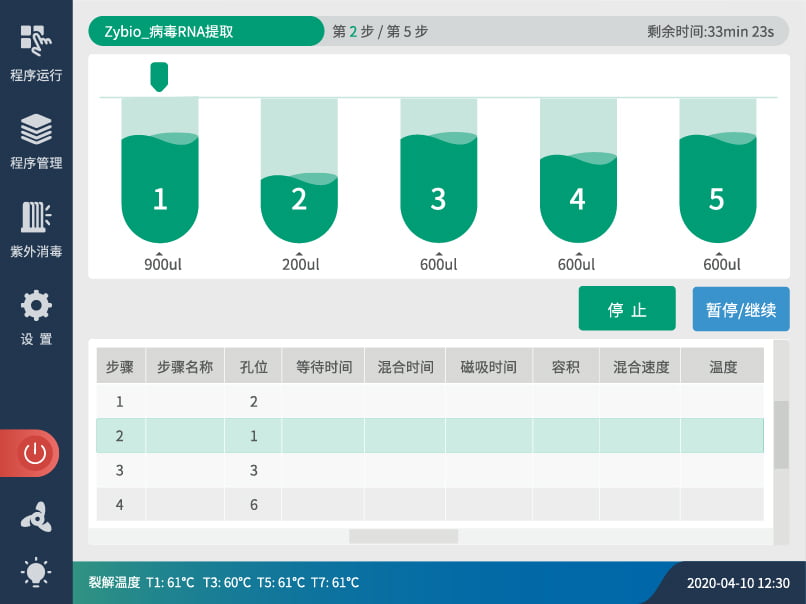Click the 暂停/继续 pause/resume button

[740, 309]
